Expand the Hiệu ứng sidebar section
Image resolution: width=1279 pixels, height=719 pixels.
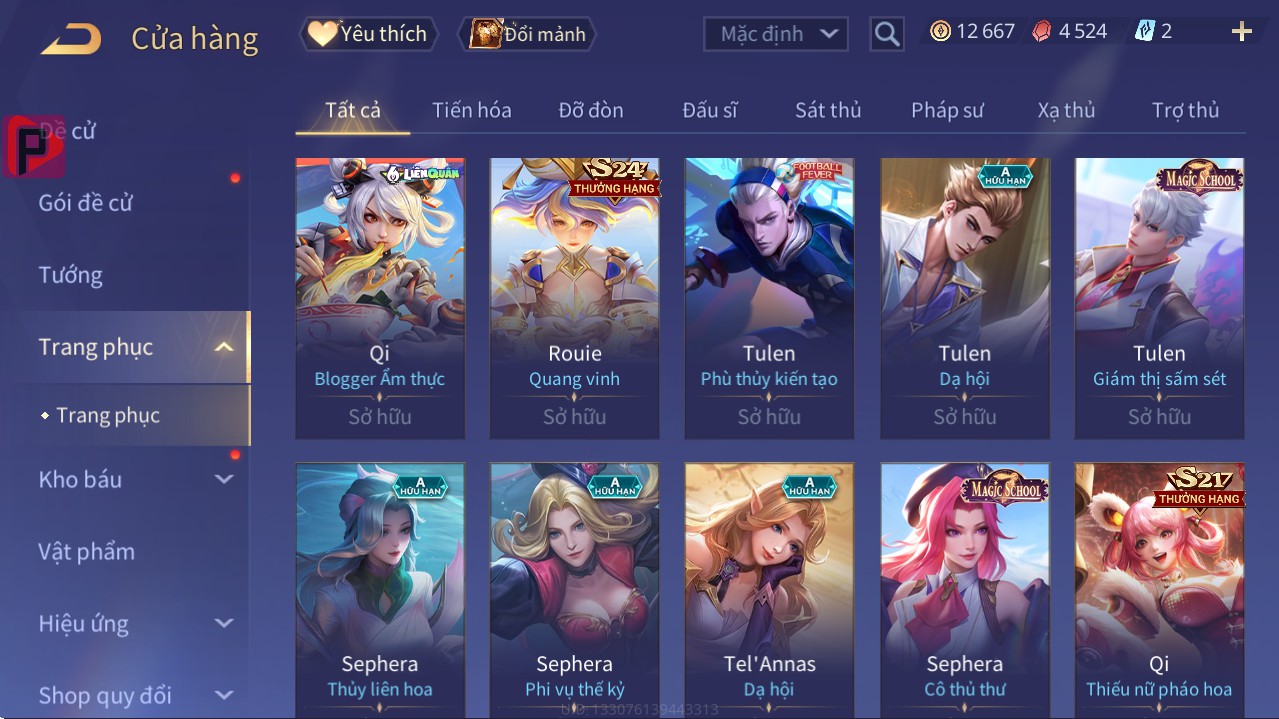click(x=224, y=623)
